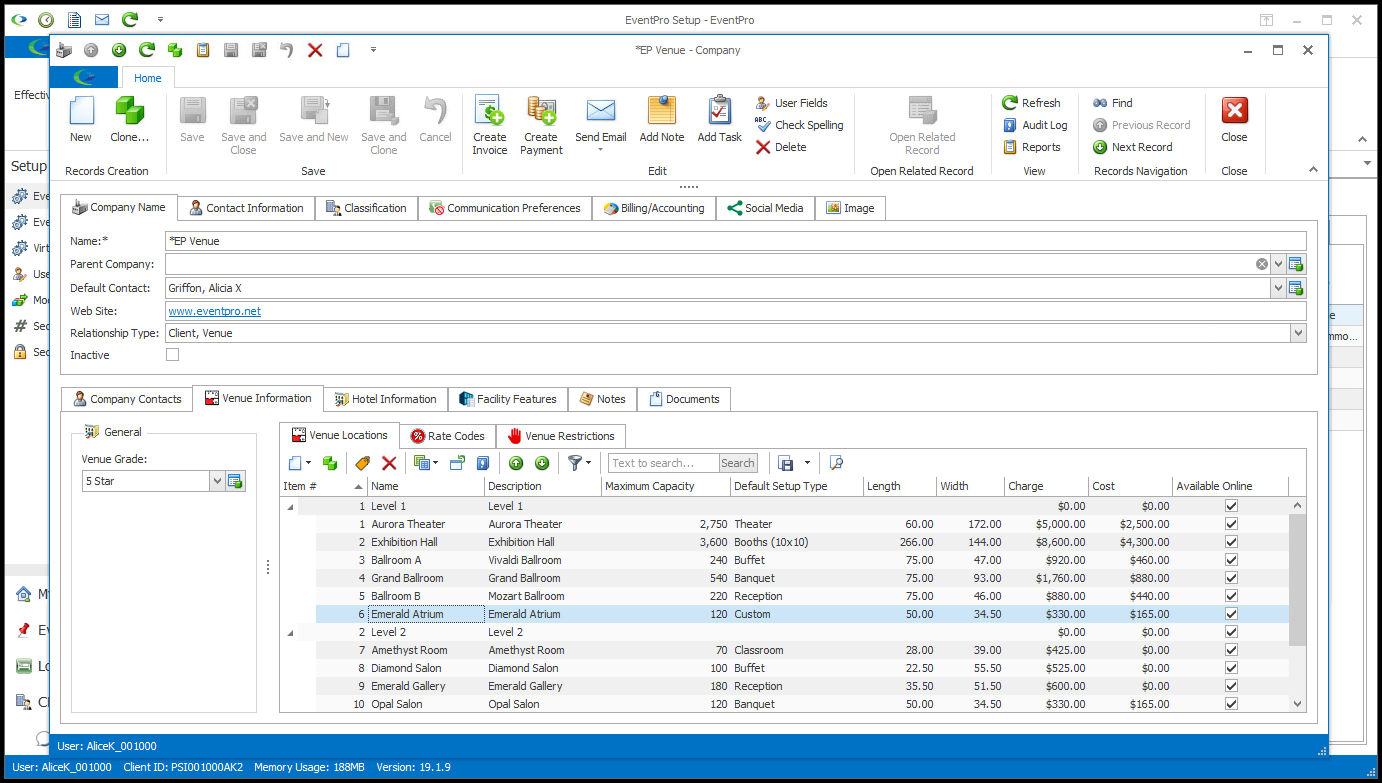Toggle Available Online for Amethyst Room

point(1231,650)
